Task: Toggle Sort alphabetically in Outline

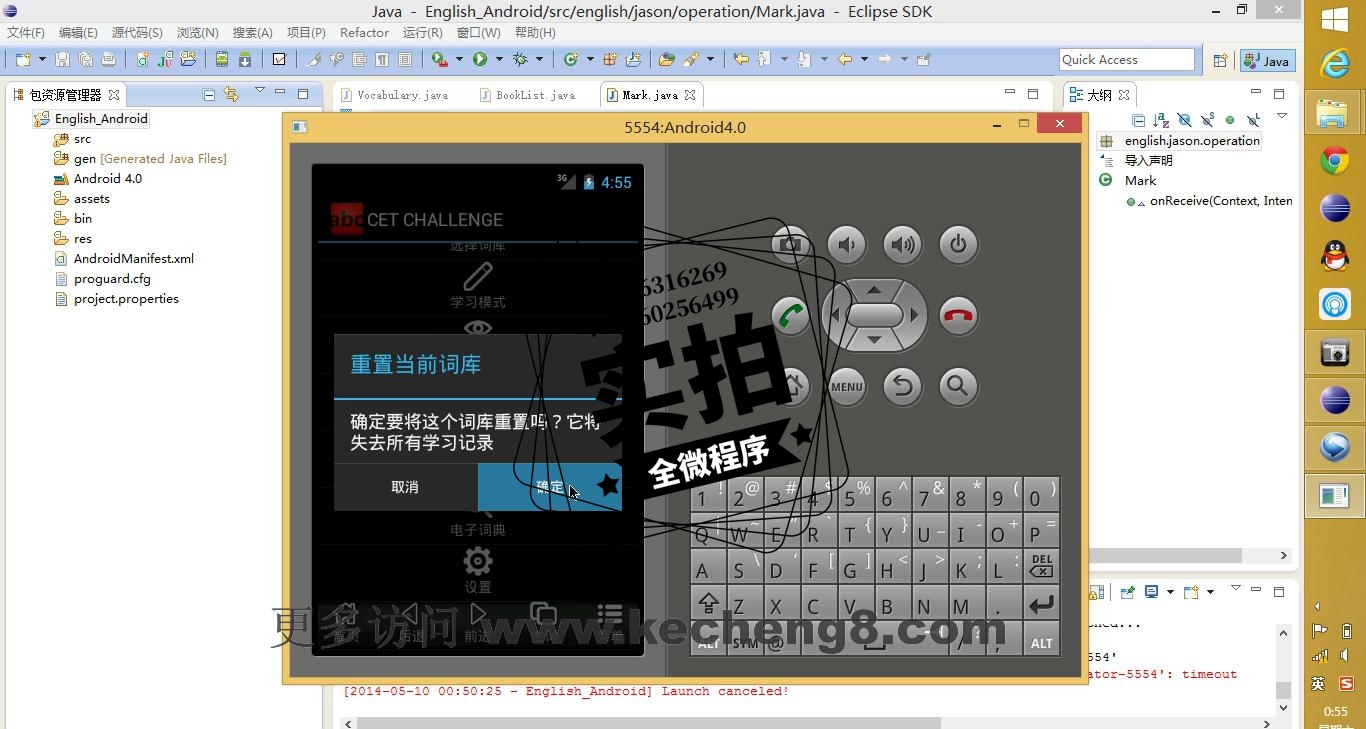Action: pyautogui.click(x=1162, y=120)
